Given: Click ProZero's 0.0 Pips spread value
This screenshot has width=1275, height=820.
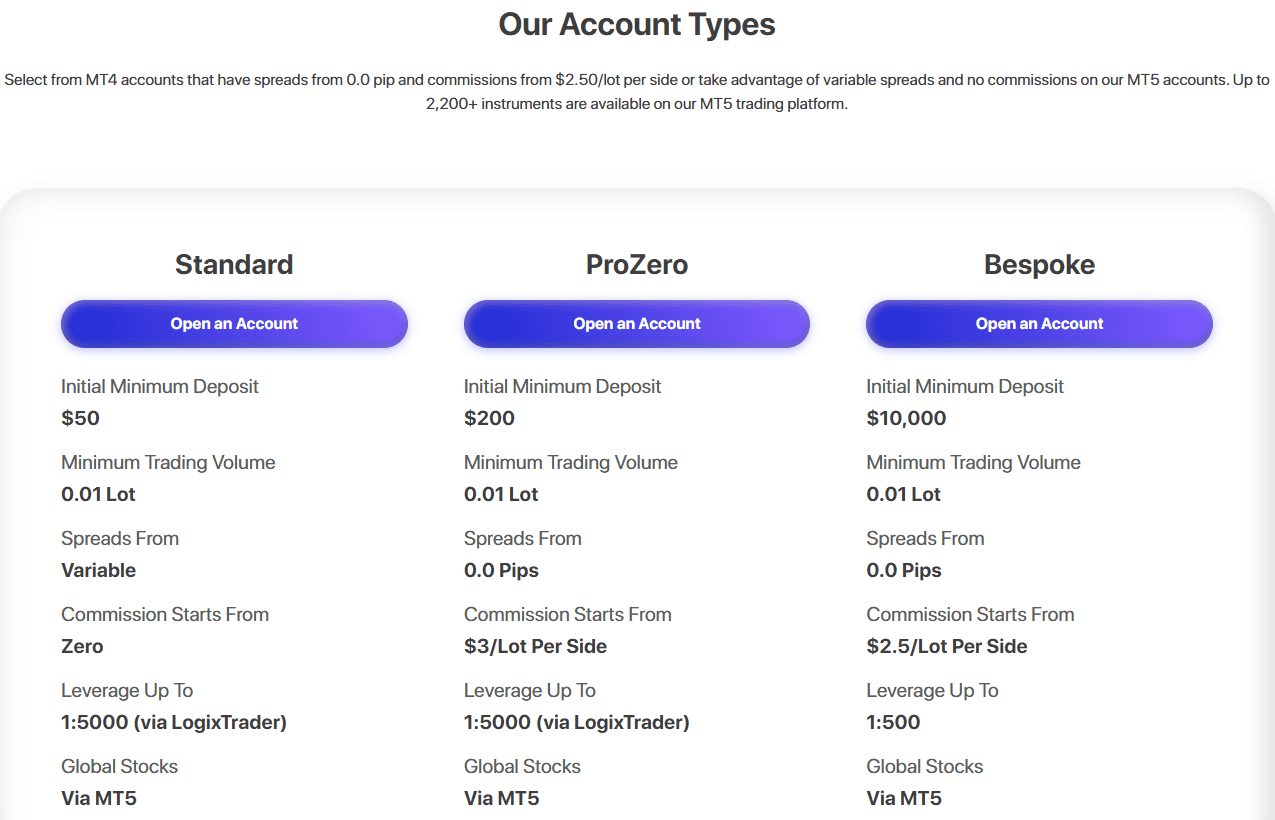Looking at the screenshot, I should pos(501,570).
